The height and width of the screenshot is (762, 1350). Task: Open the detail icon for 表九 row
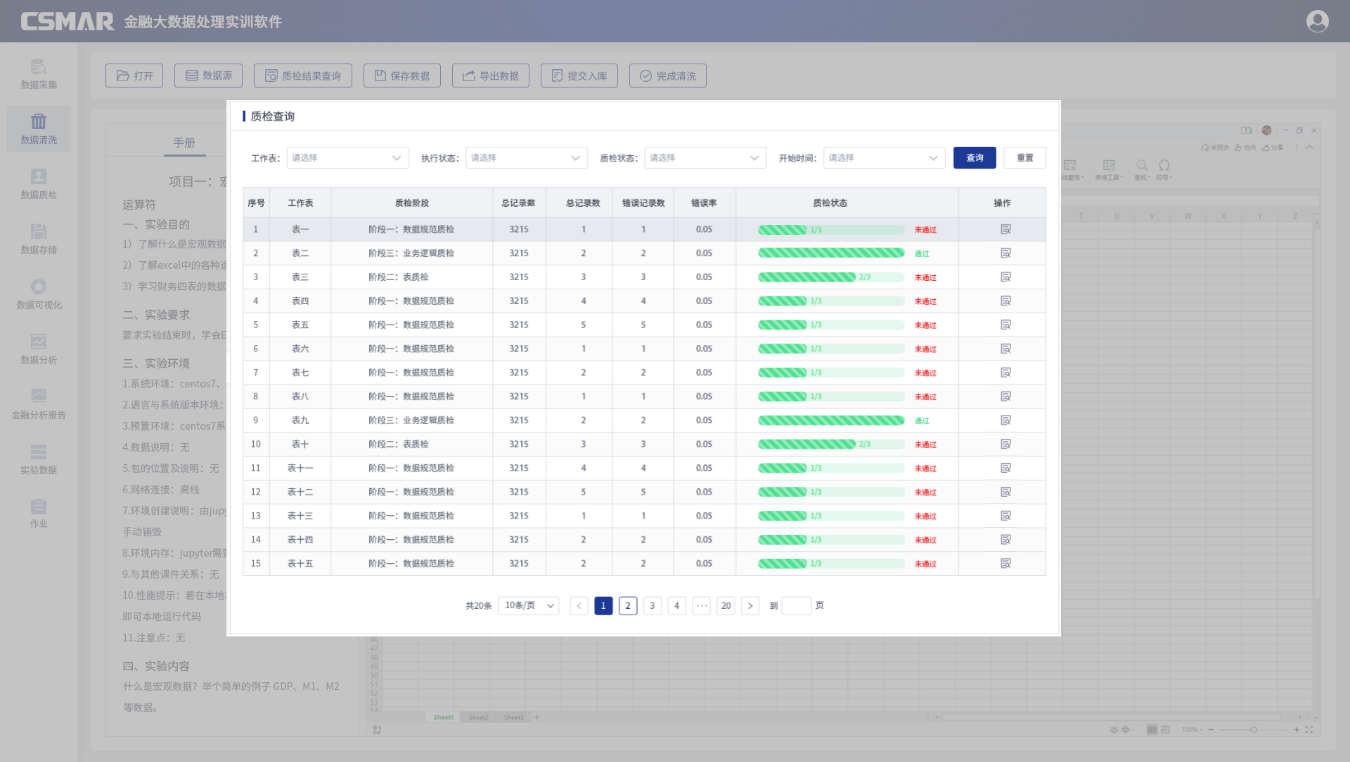coord(1005,420)
